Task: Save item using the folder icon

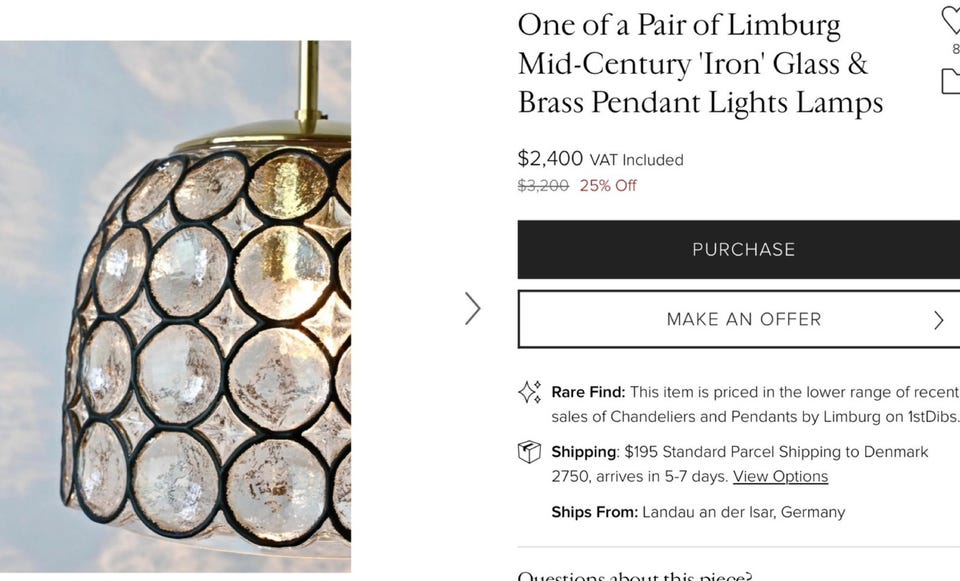Action: pos(952,81)
